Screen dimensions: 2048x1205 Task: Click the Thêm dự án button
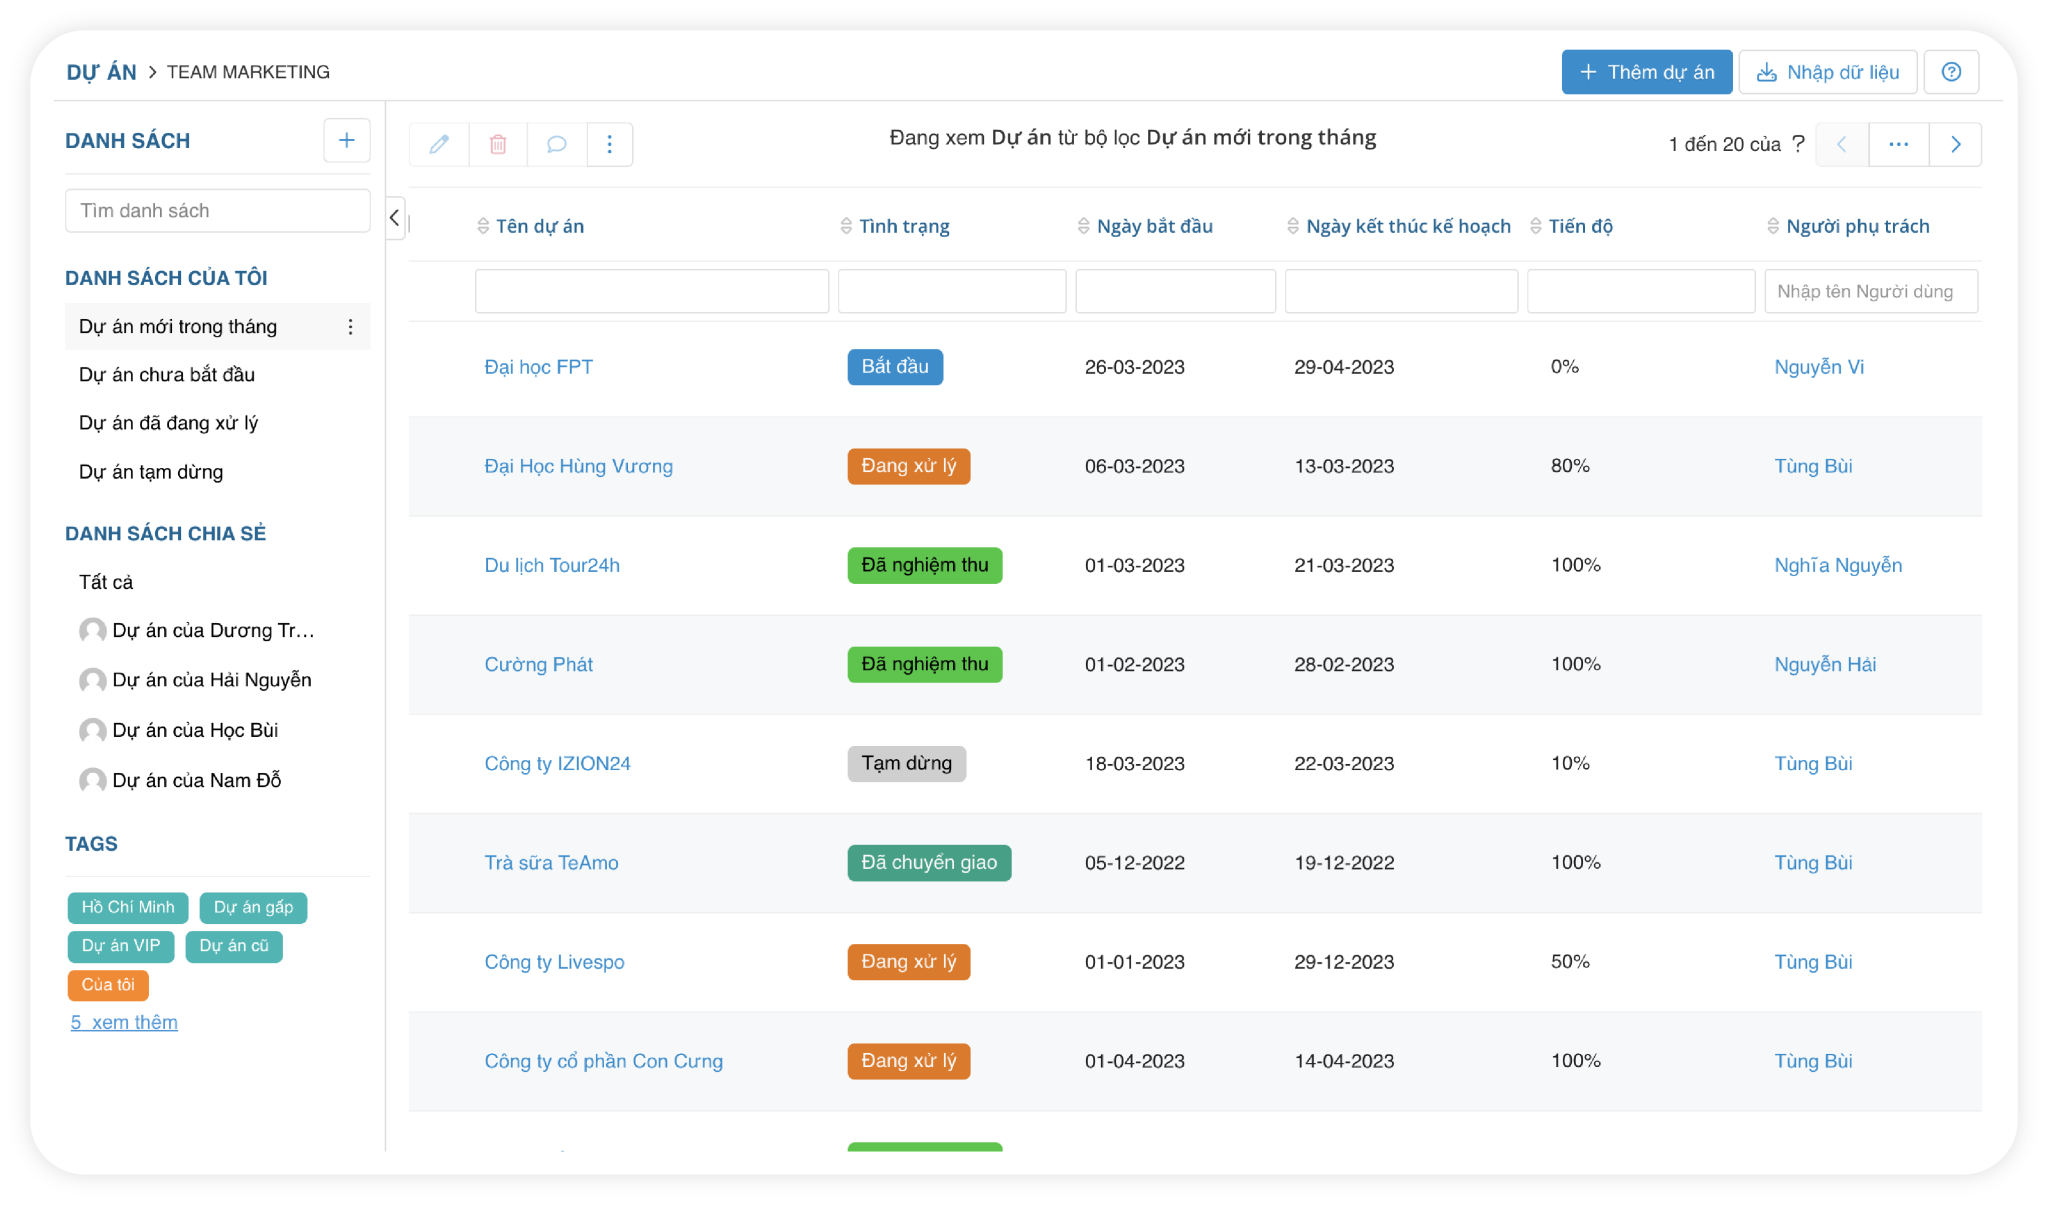point(1646,72)
